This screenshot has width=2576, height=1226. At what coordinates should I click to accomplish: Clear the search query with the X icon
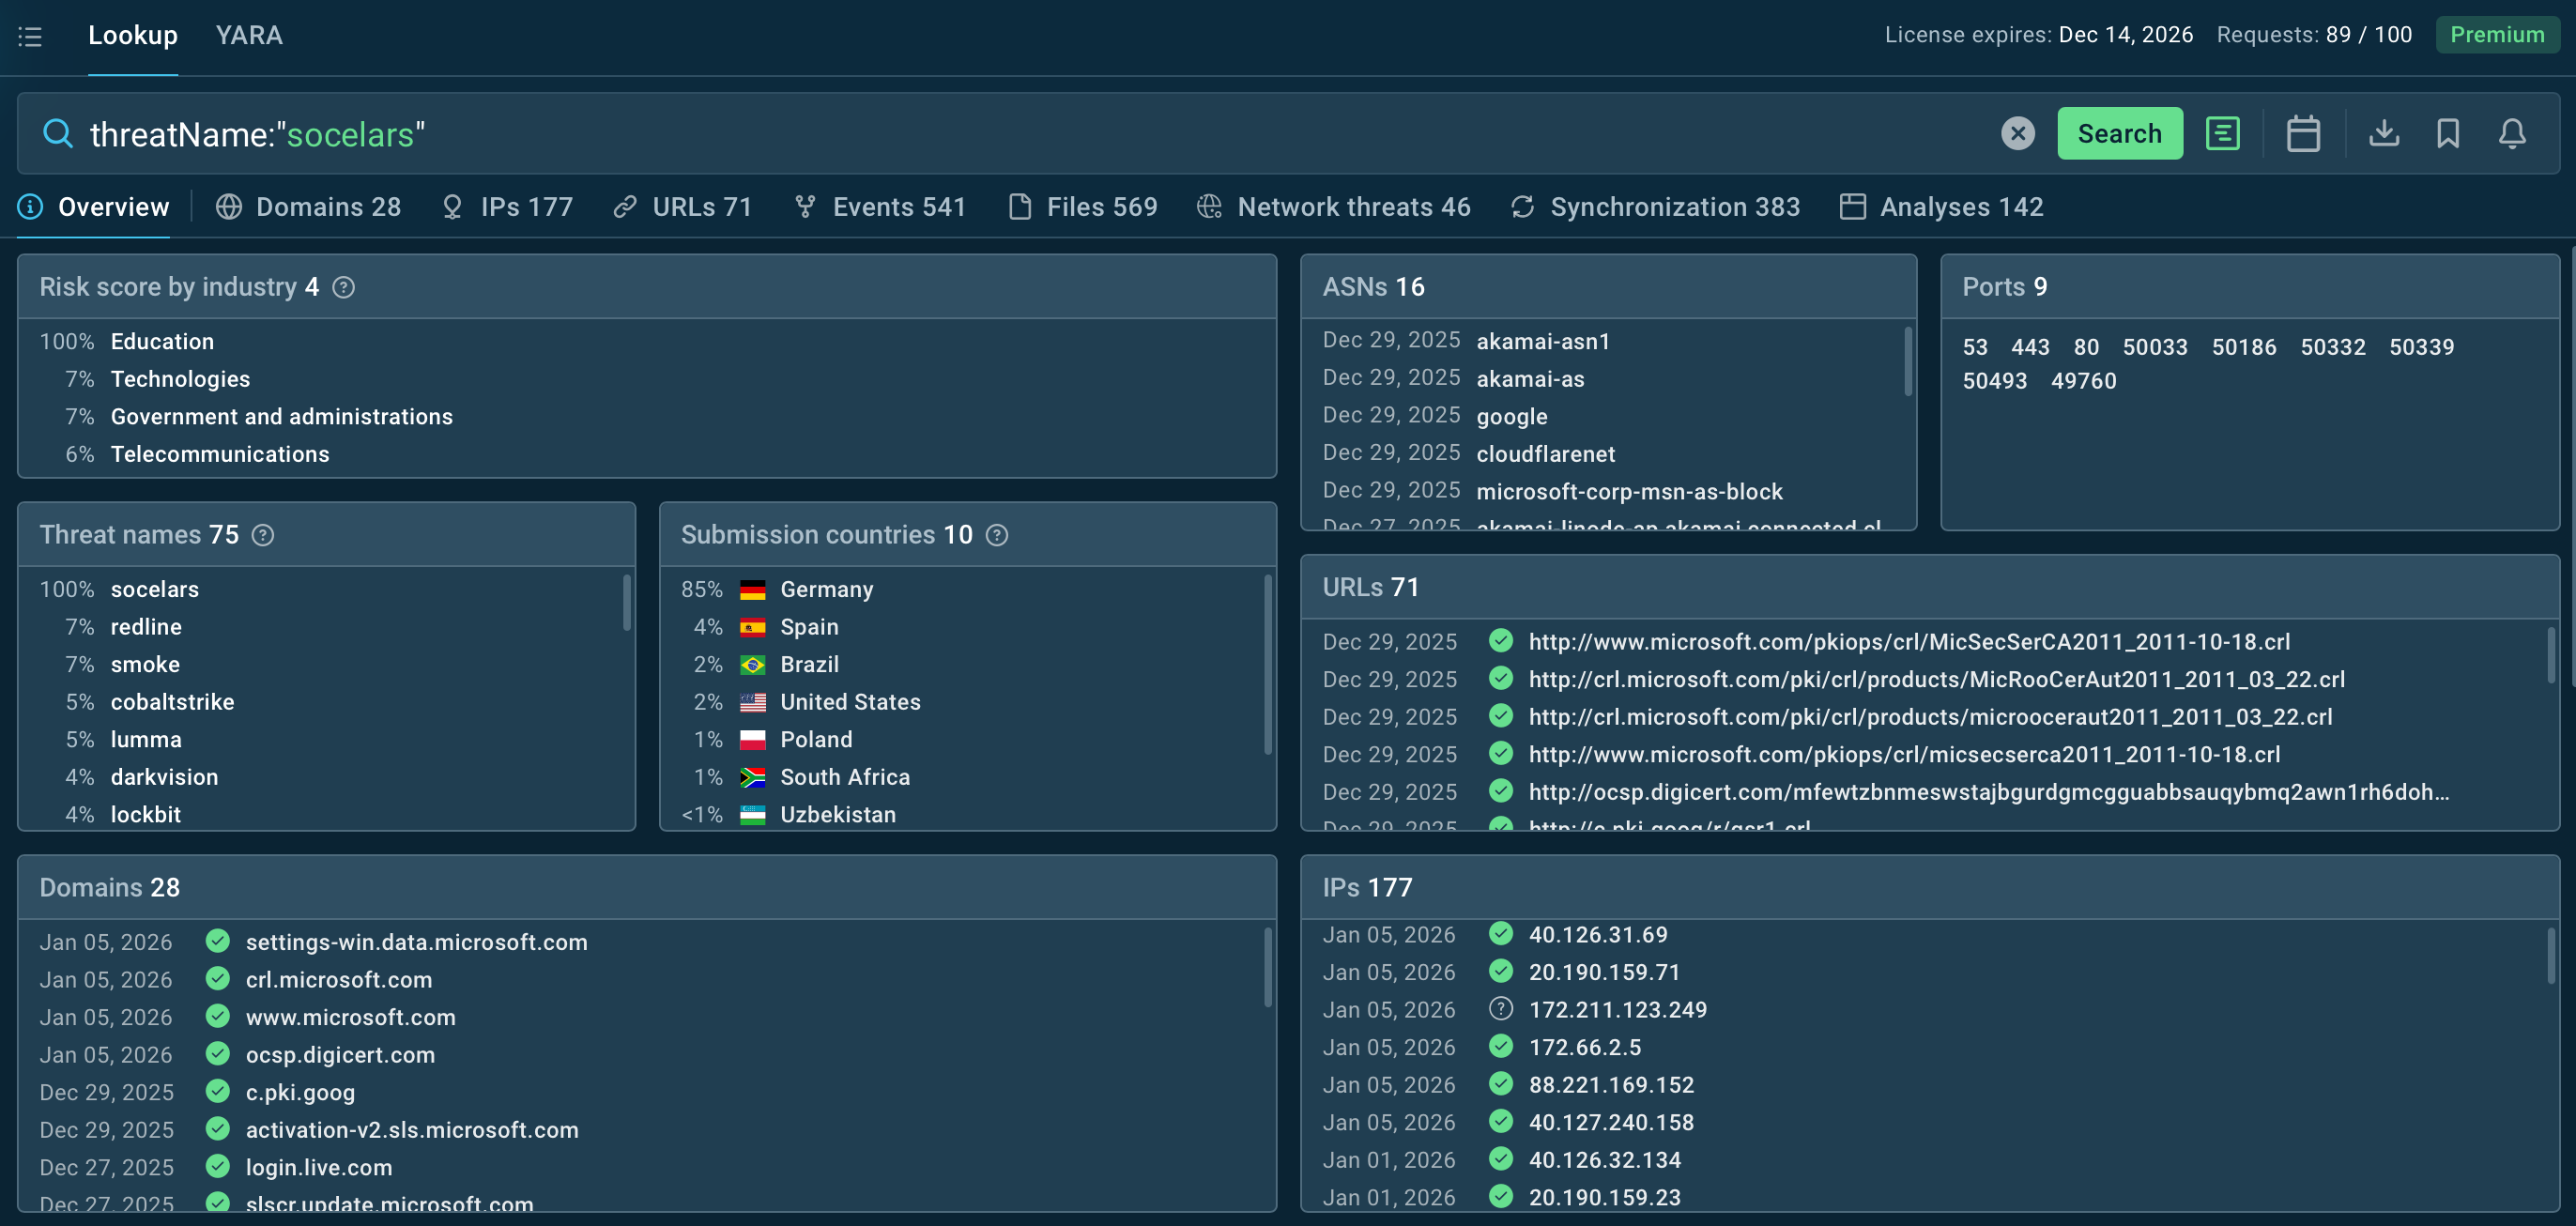(2018, 133)
